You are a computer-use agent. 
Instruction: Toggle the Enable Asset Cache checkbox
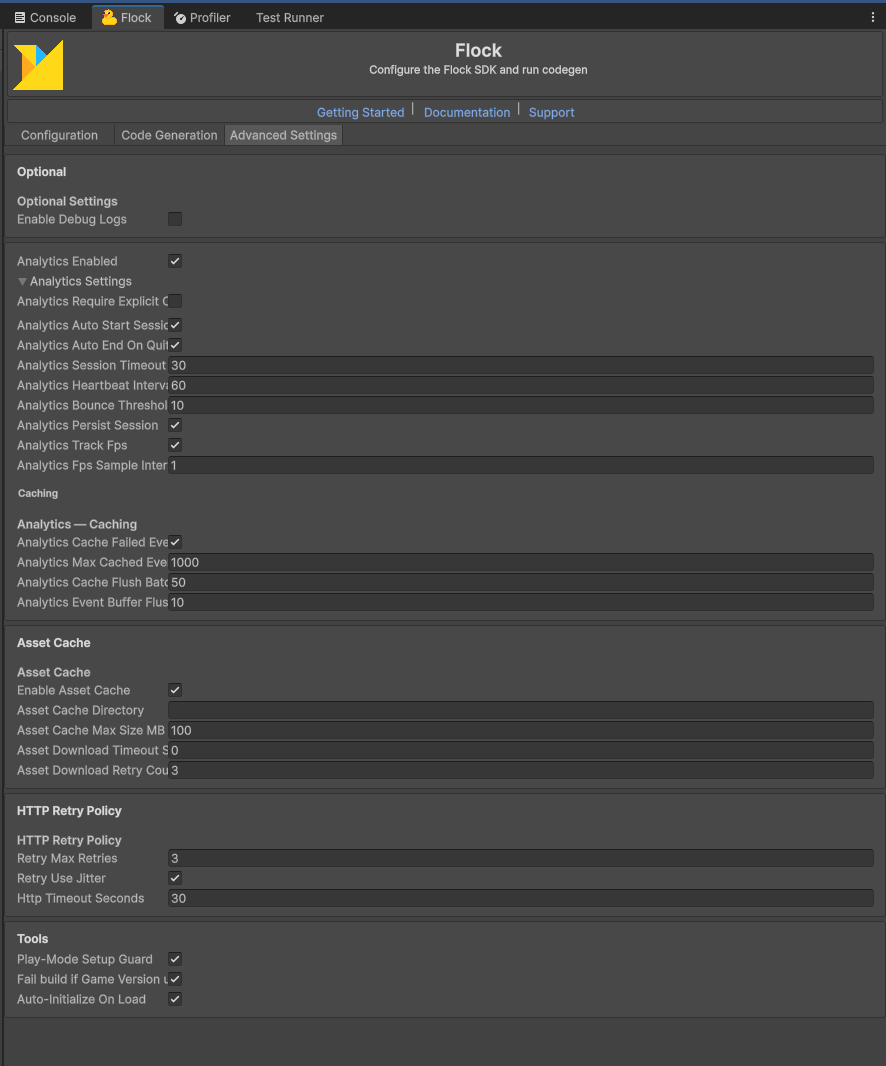point(175,690)
